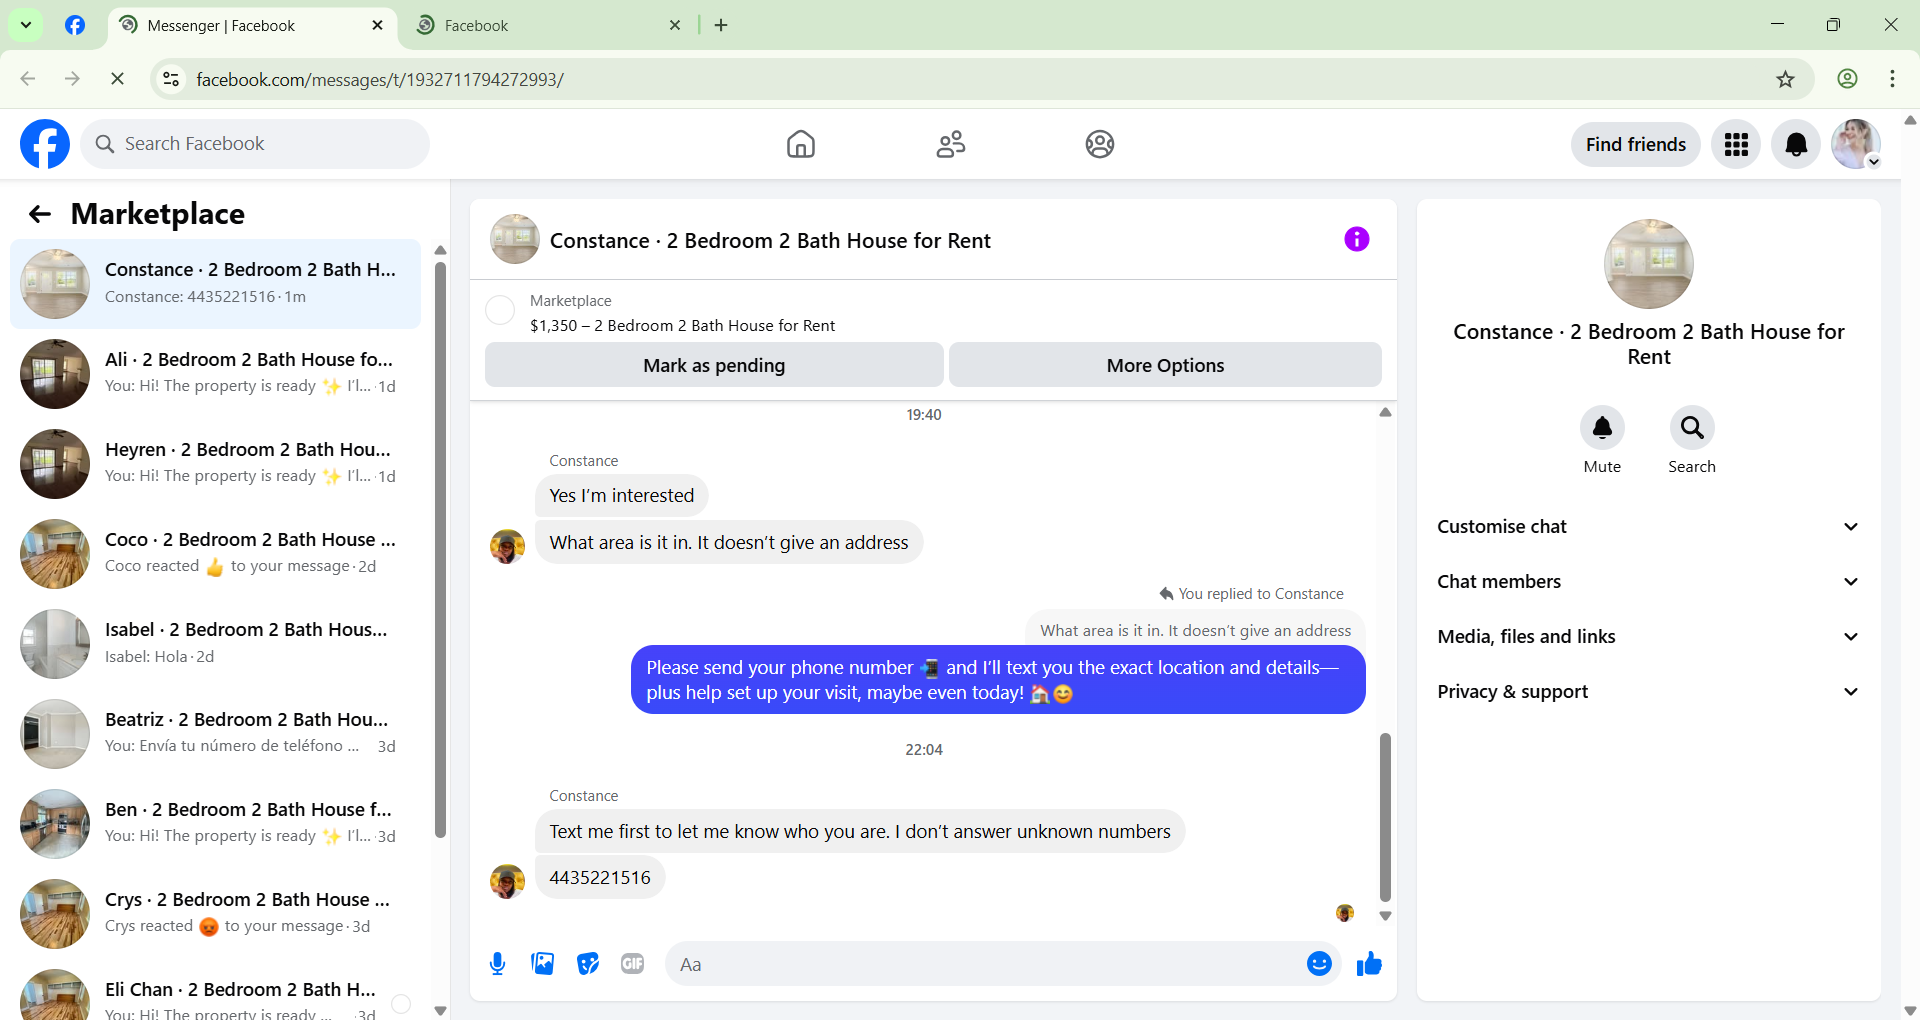Attach a photo or file icon

point(543,964)
